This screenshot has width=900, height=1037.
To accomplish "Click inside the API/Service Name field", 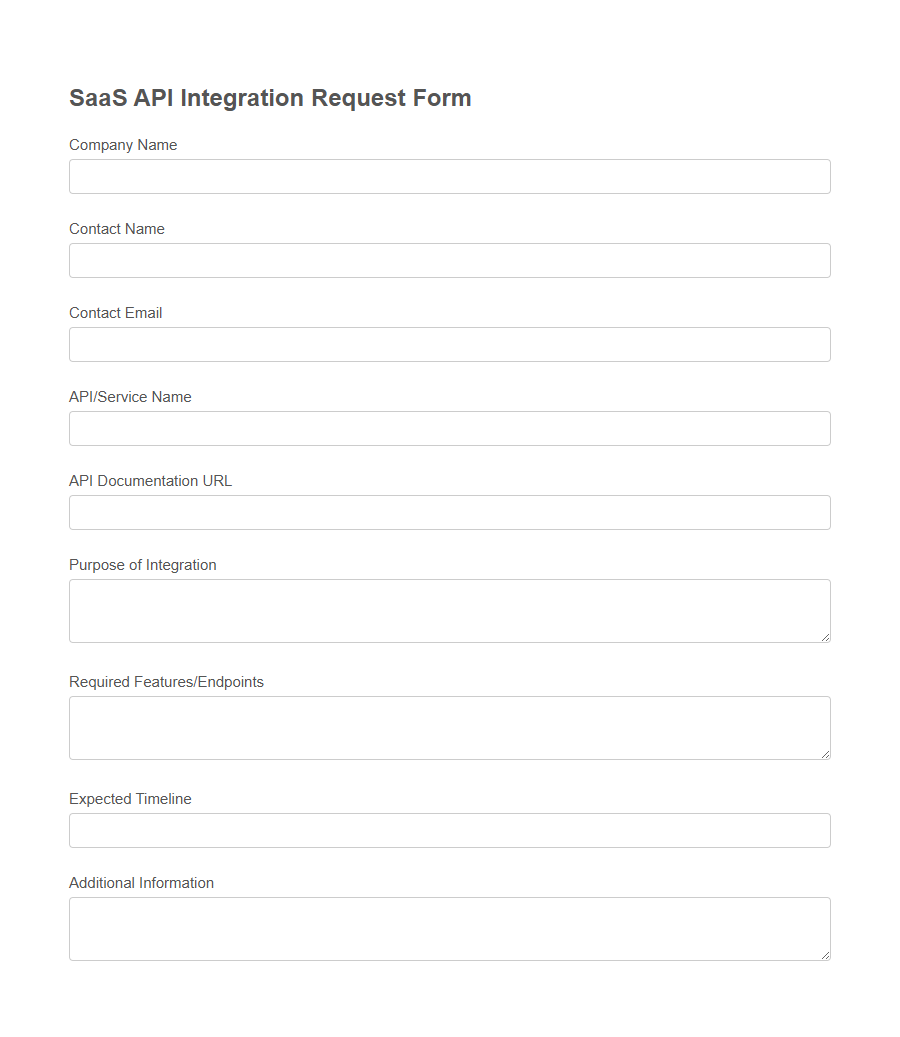I will [x=449, y=428].
